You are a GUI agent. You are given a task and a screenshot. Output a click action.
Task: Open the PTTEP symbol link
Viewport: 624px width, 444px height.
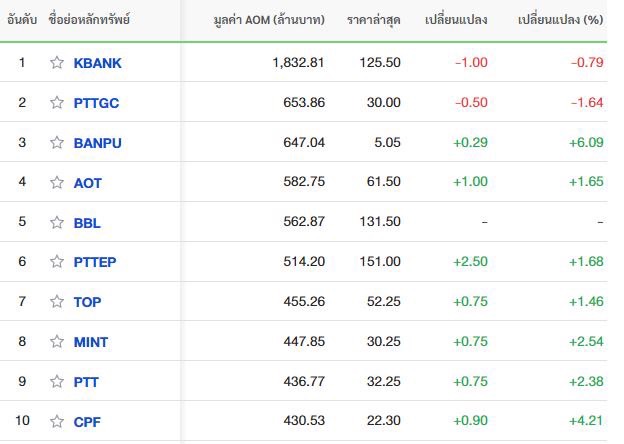click(95, 262)
